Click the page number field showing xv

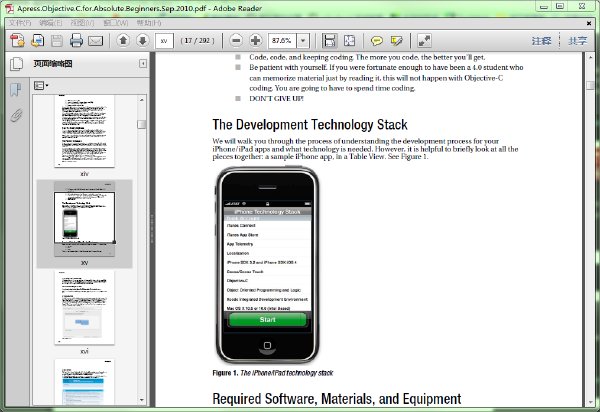click(x=164, y=41)
